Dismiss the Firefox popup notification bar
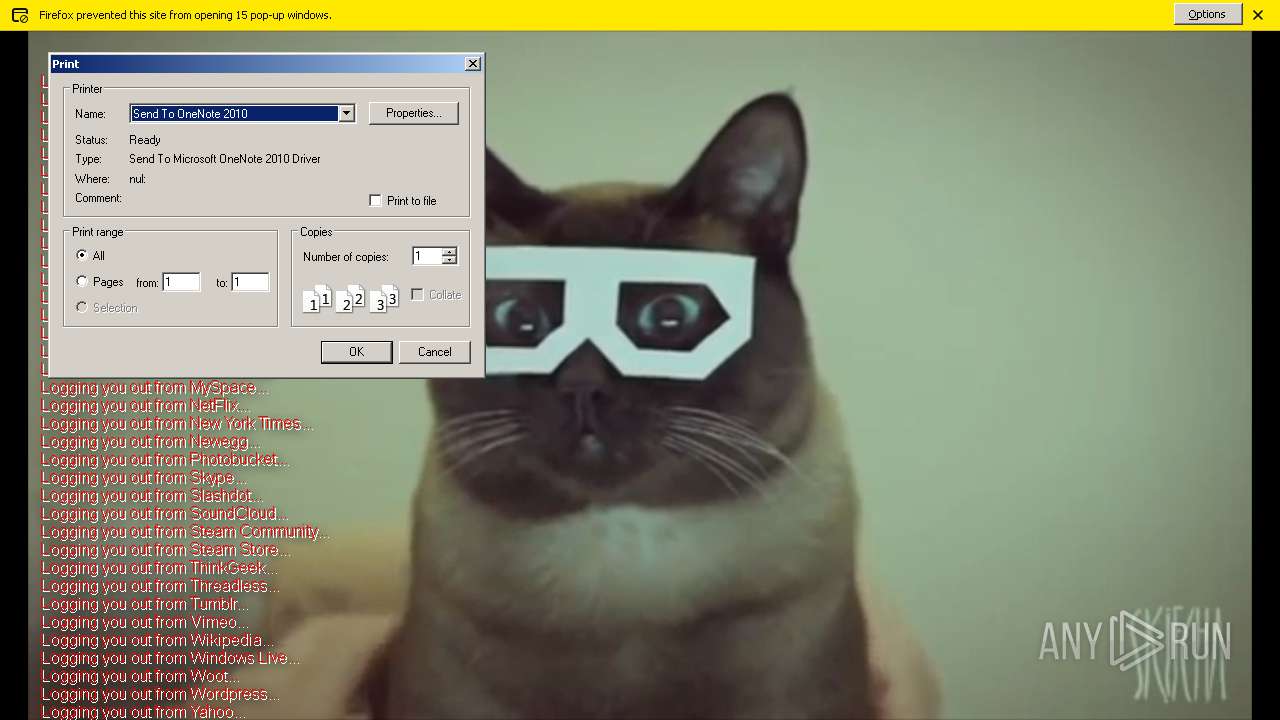 tap(1258, 15)
